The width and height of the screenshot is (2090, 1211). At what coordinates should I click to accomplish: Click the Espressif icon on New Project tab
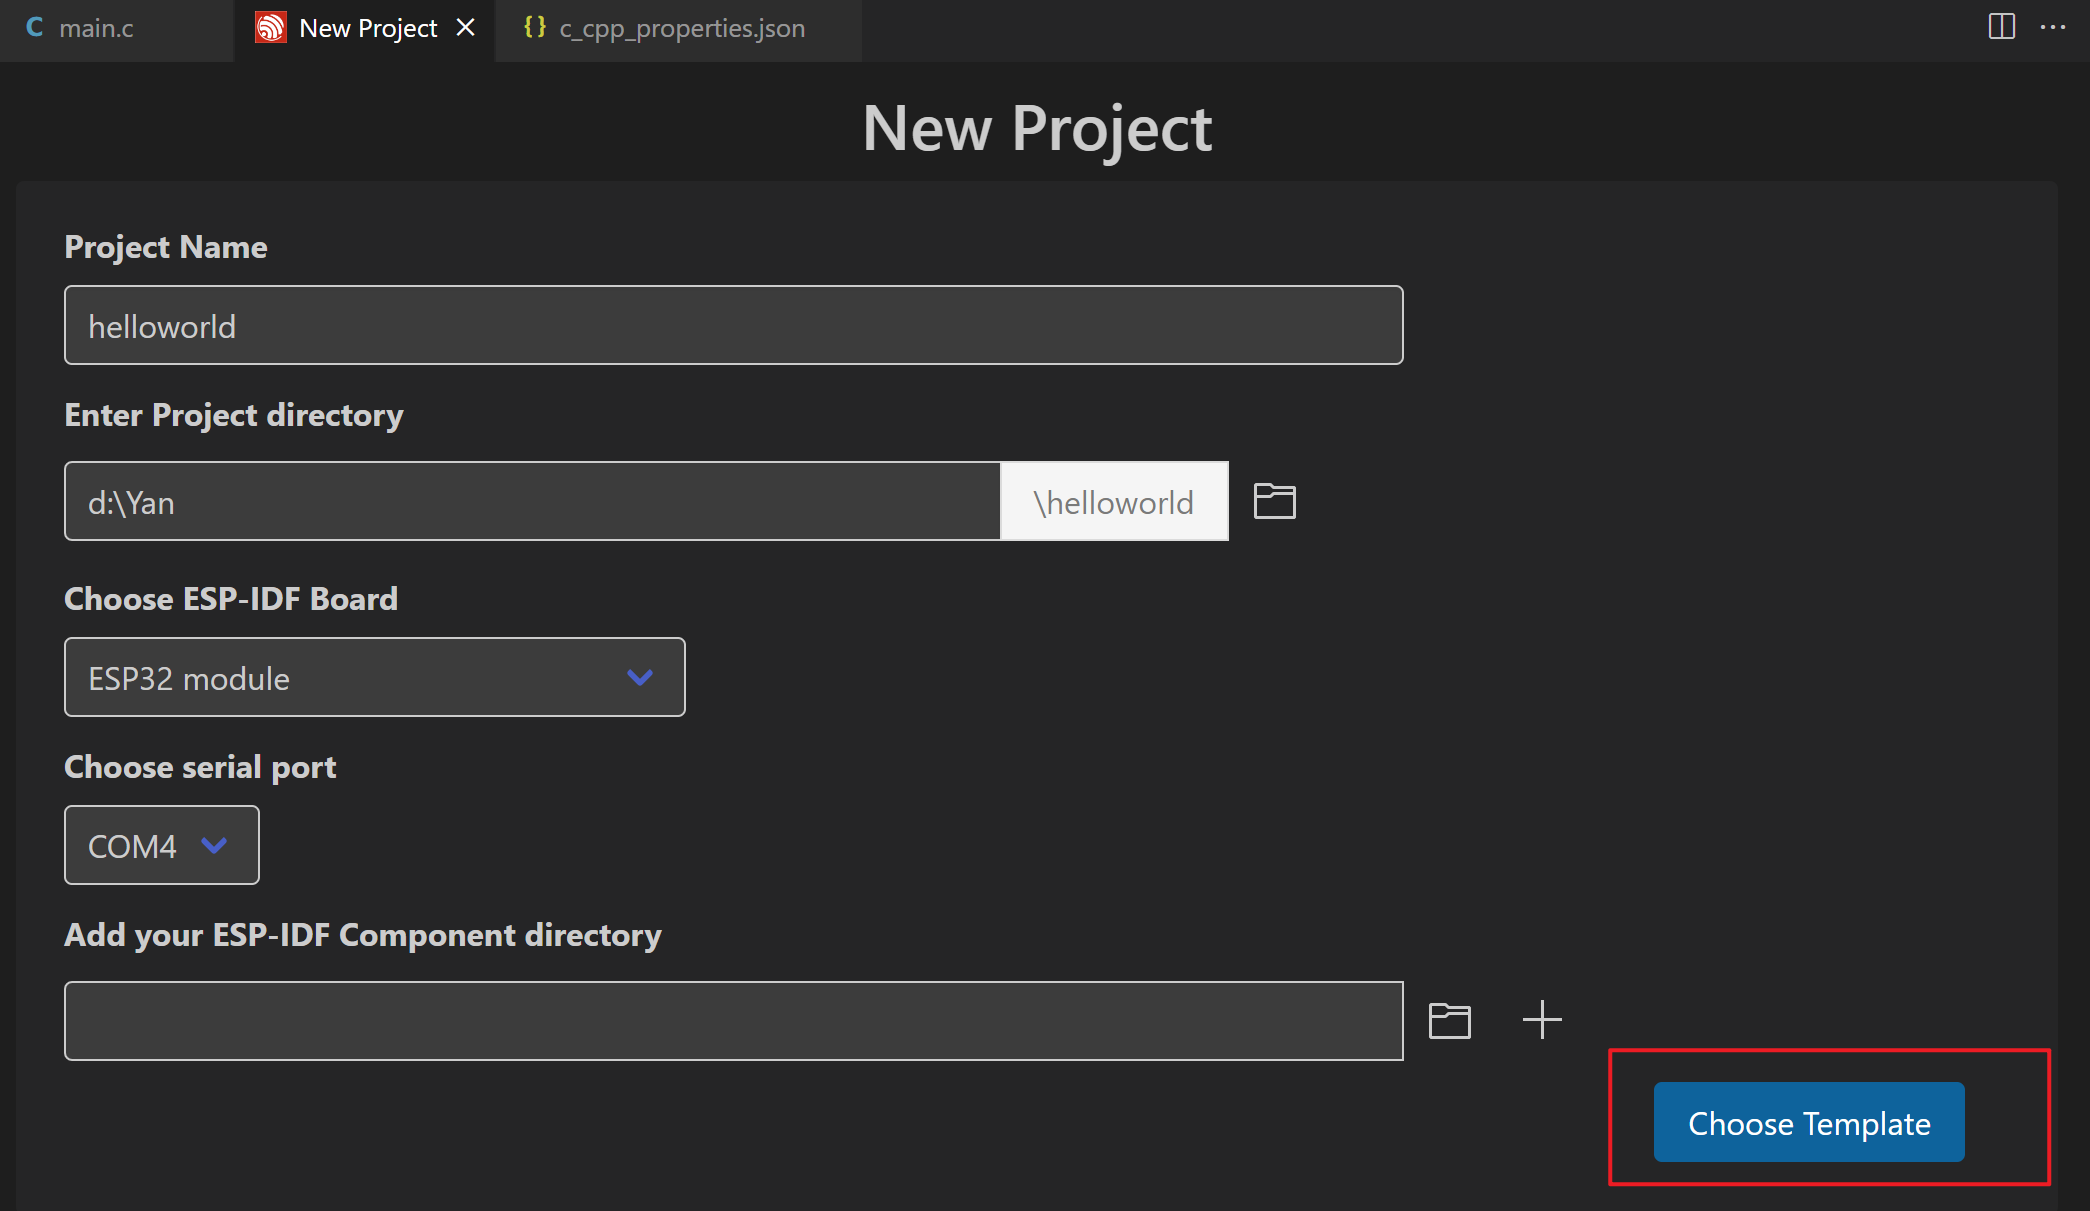click(270, 28)
